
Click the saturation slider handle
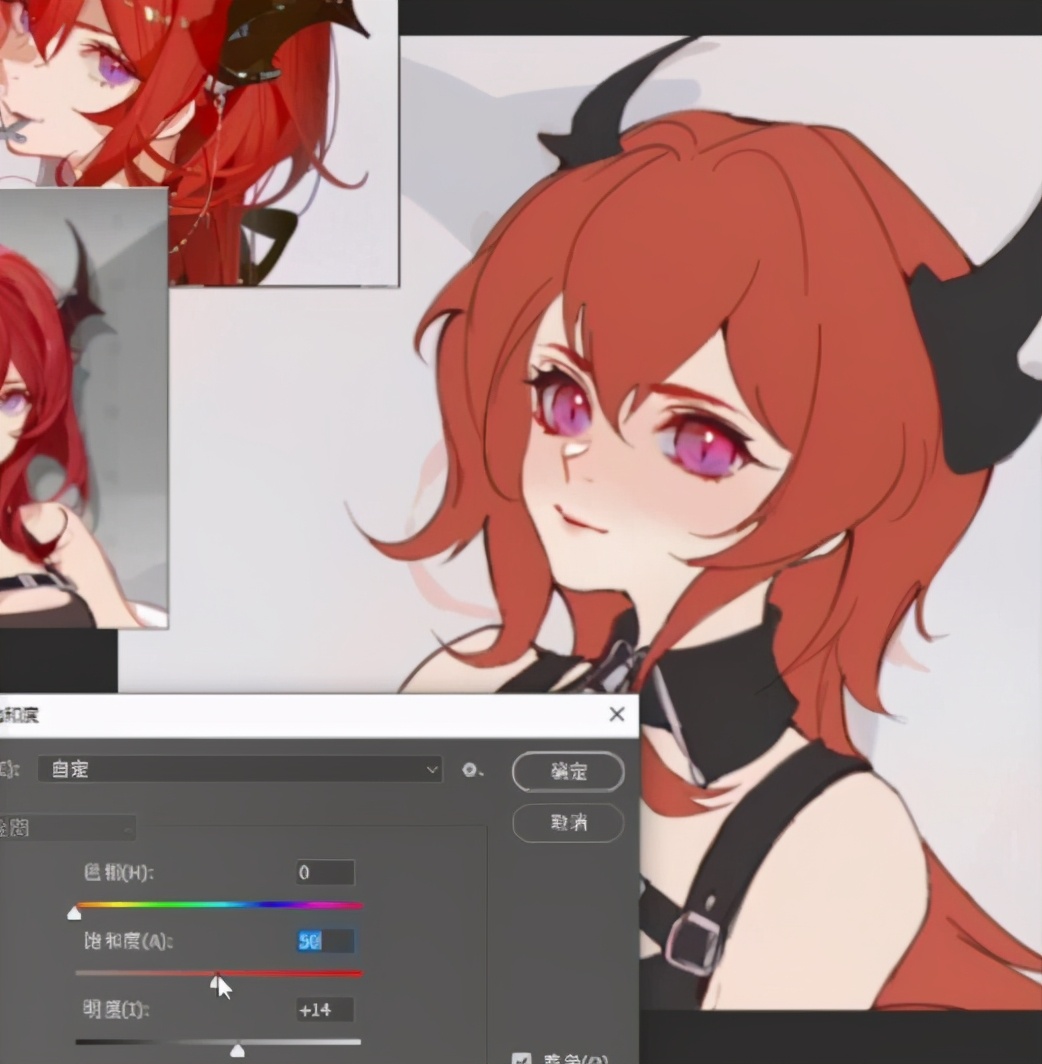216,982
